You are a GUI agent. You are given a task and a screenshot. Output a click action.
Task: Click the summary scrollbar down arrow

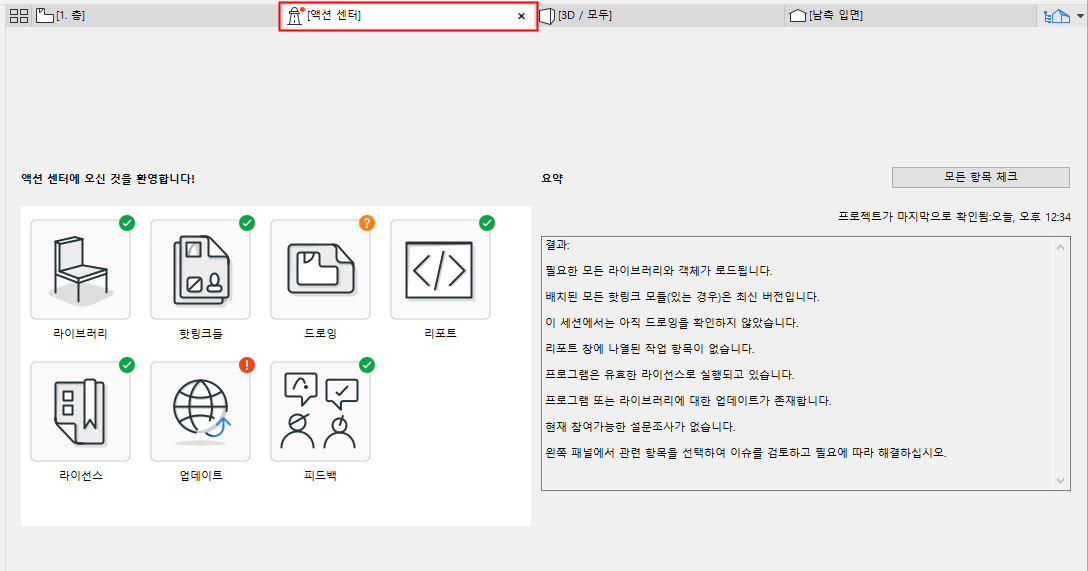click(x=1060, y=481)
